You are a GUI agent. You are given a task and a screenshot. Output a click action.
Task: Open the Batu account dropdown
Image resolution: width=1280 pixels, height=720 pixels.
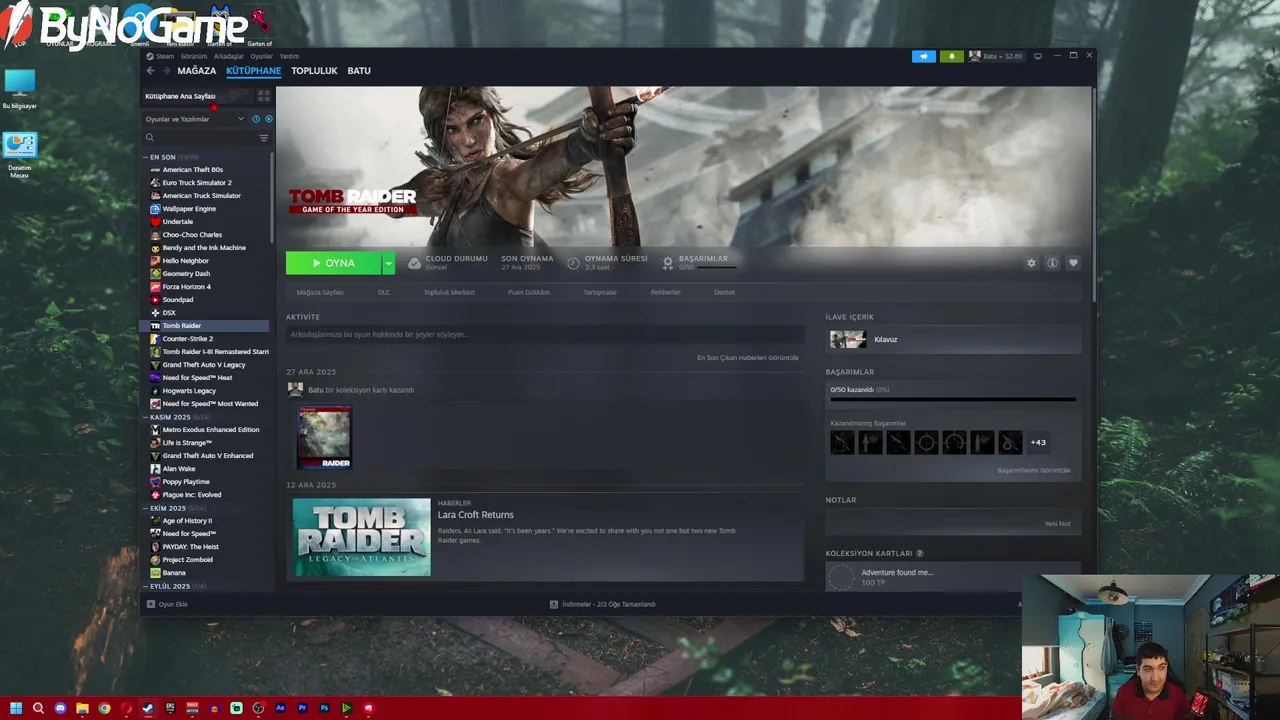click(x=996, y=56)
